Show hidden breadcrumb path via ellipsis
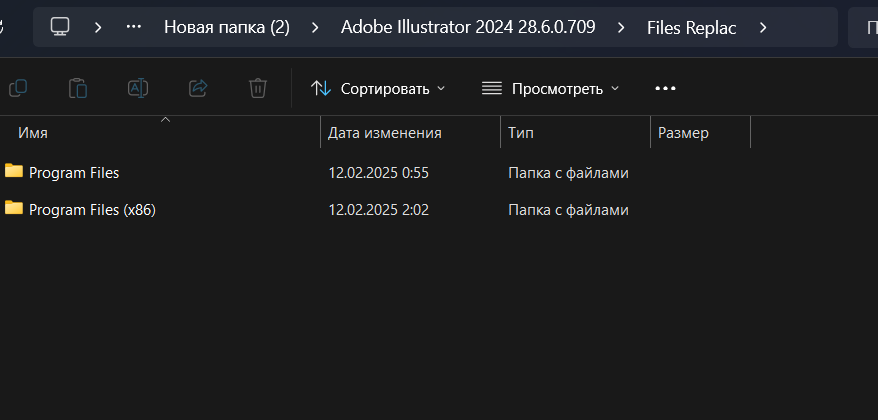 pyautogui.click(x=133, y=27)
